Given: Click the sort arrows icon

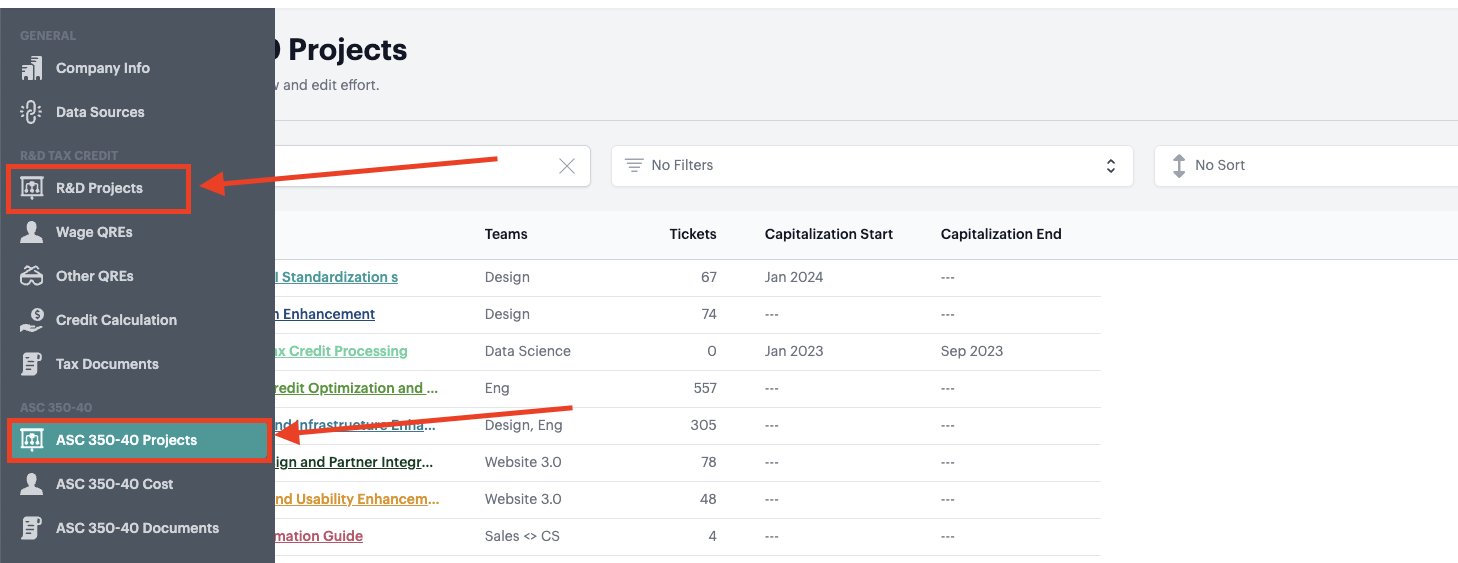Looking at the screenshot, I should coord(1178,166).
